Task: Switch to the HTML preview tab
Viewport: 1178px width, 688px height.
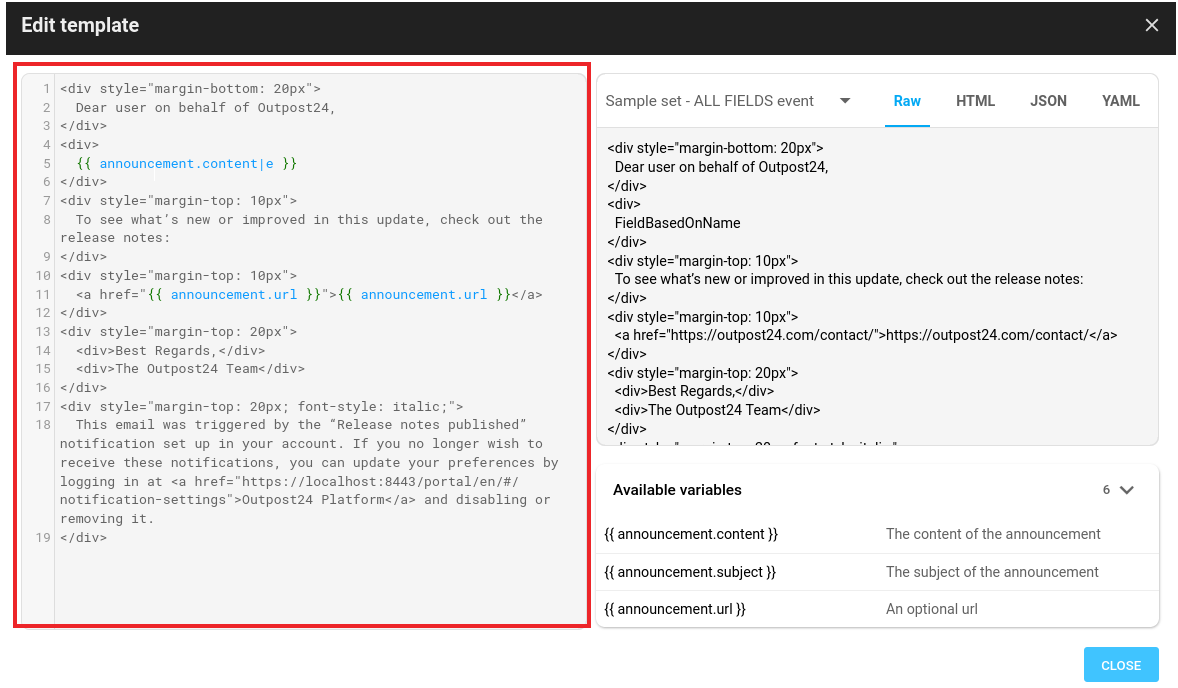Action: coord(975,101)
